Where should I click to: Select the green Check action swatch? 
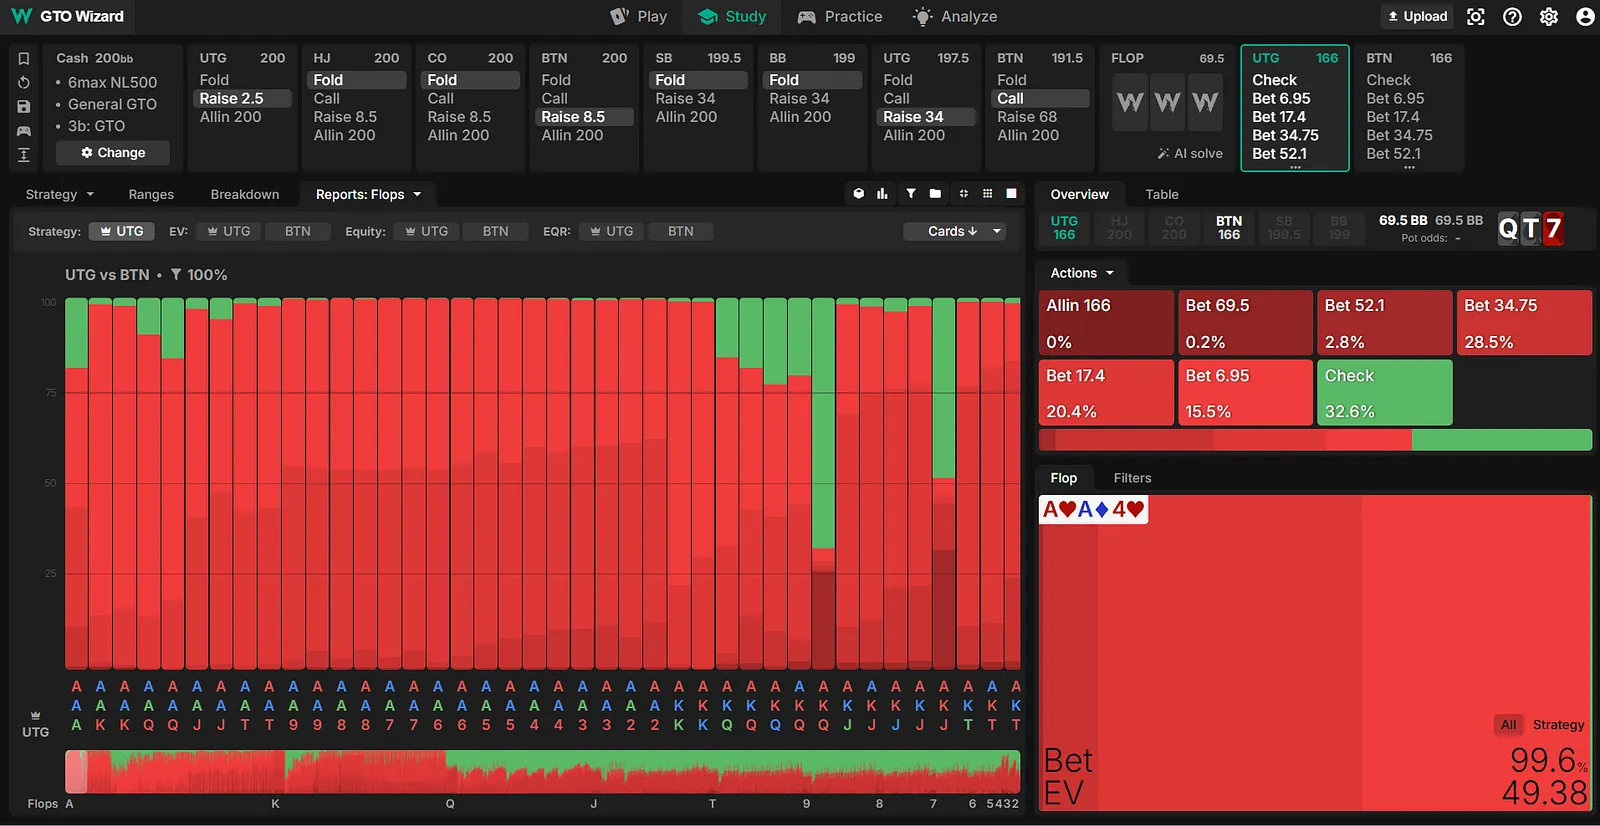click(x=1384, y=393)
